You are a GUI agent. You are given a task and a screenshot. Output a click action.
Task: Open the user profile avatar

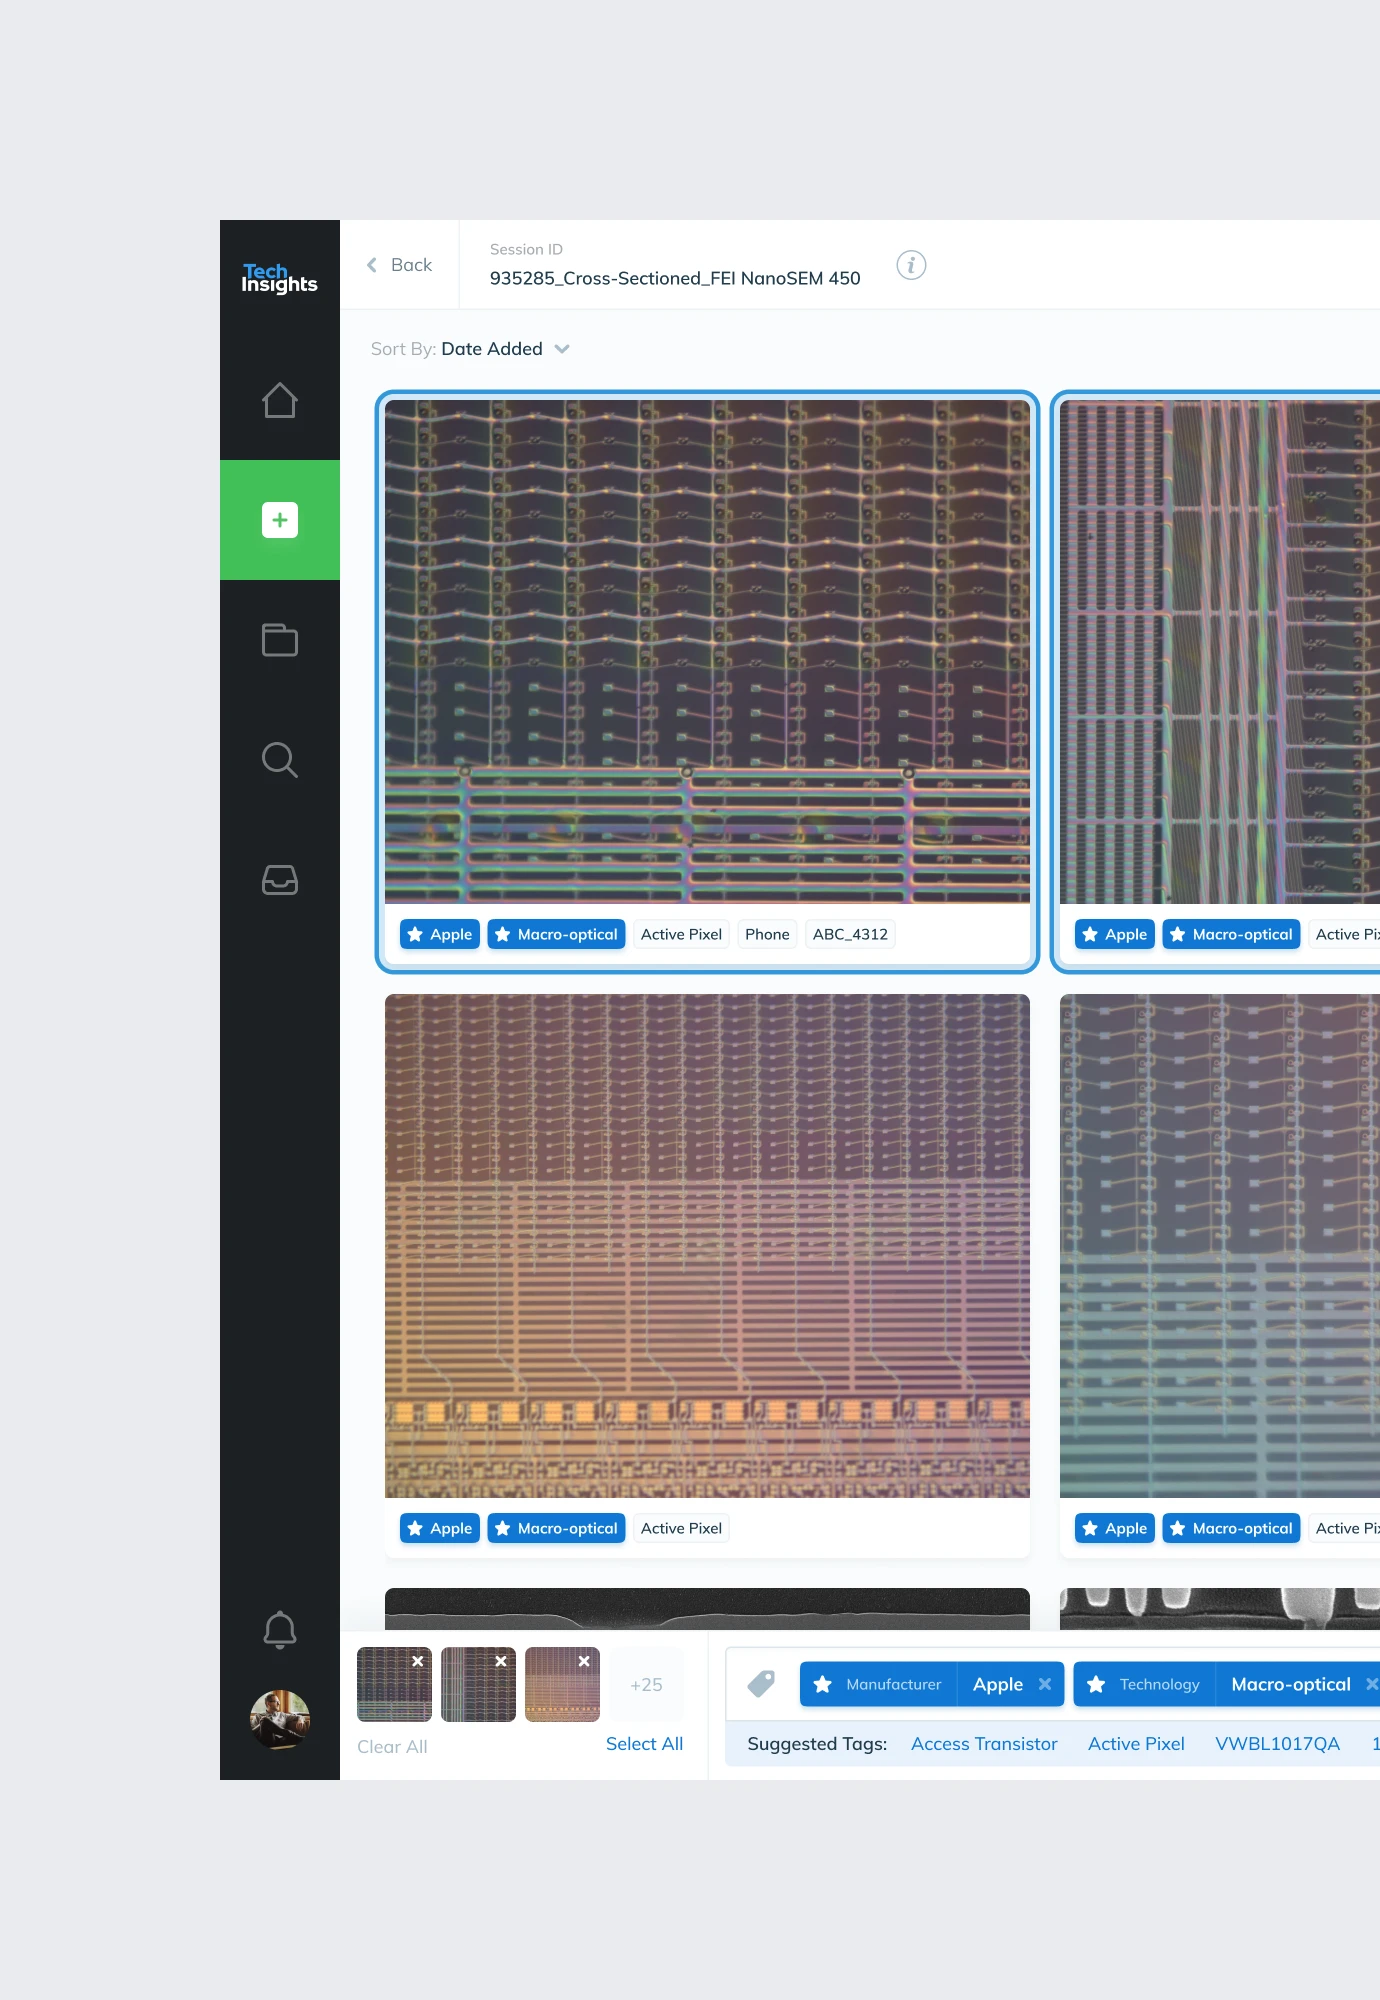click(x=279, y=1719)
